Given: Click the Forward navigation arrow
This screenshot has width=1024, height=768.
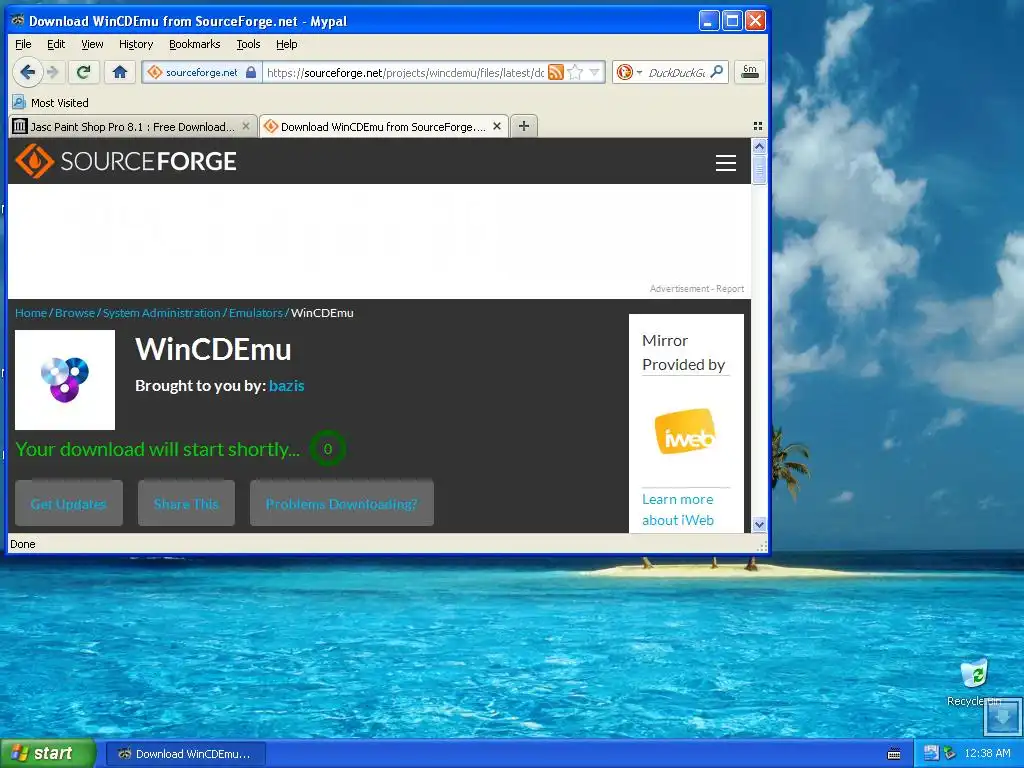Looking at the screenshot, I should (x=54, y=72).
